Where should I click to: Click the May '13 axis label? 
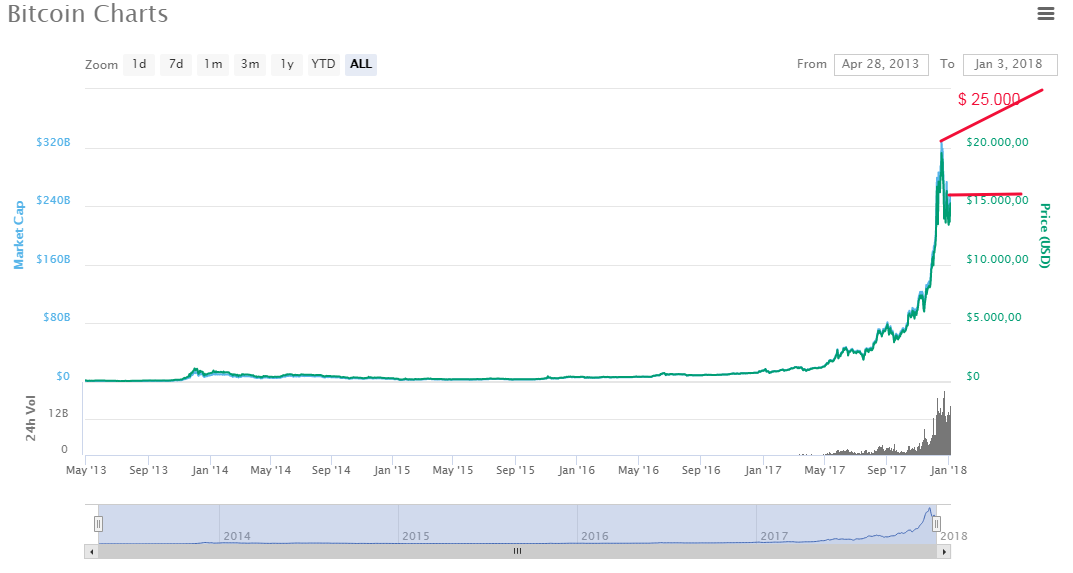tap(86, 470)
